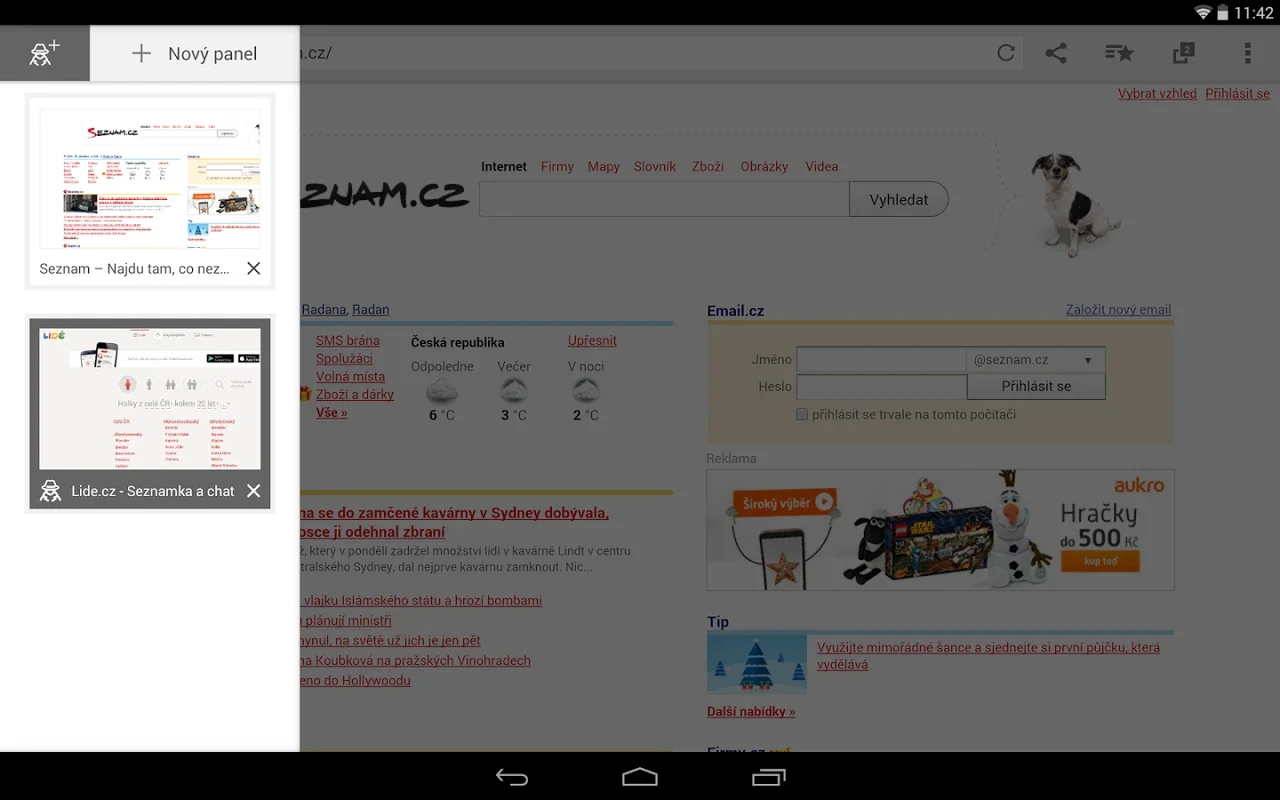Image resolution: width=1280 pixels, height=800 pixels.
Task: Select the Mapy search tab
Action: (604, 166)
